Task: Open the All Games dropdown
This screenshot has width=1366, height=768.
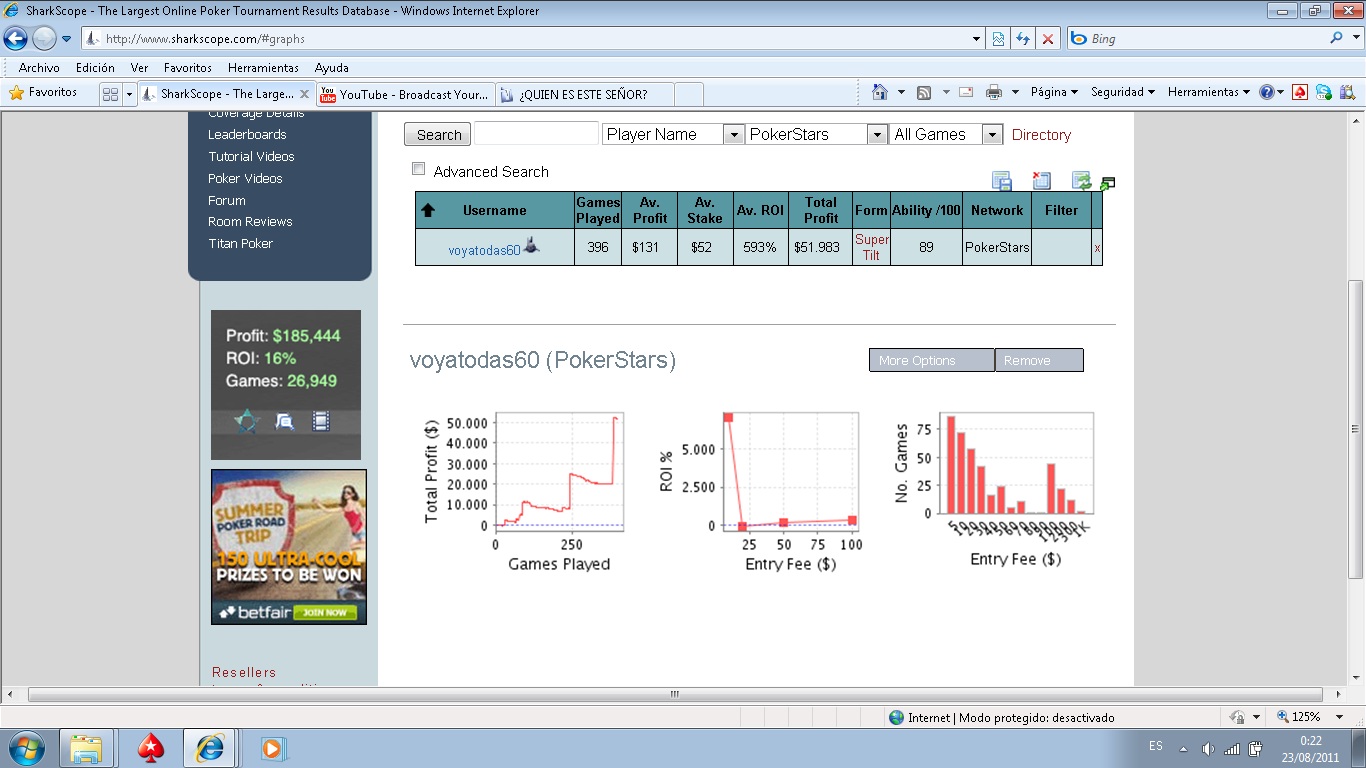Action: [x=992, y=134]
